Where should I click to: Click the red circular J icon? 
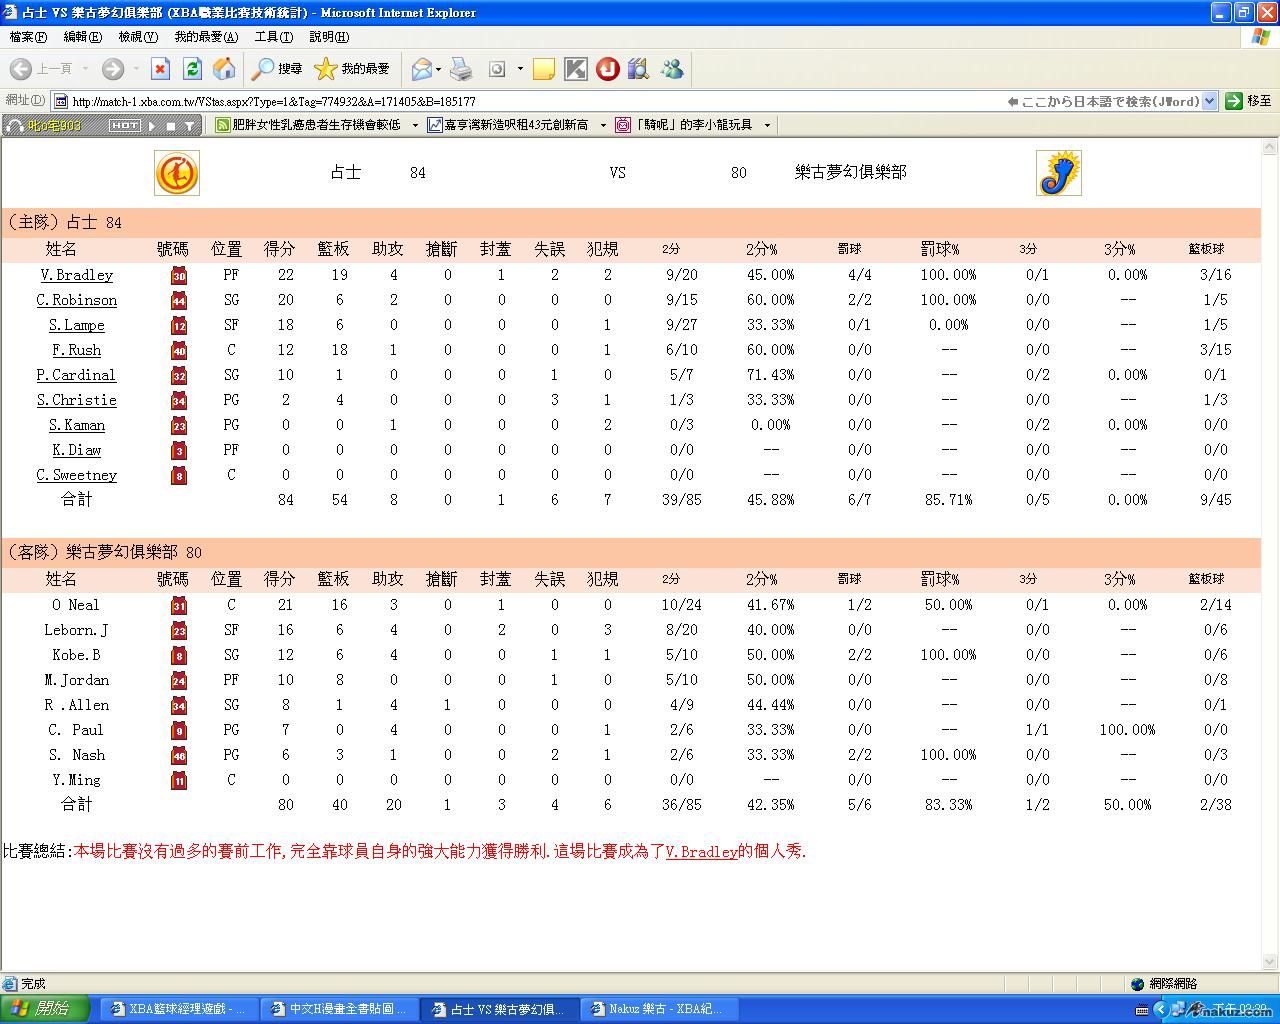point(607,68)
